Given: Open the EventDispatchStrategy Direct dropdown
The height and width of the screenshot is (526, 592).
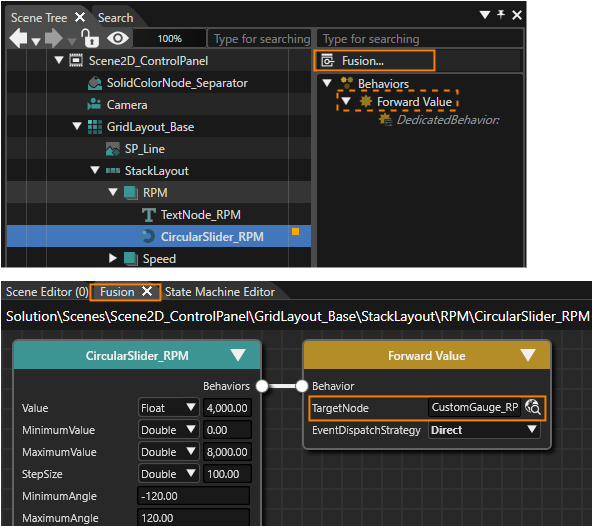Looking at the screenshot, I should (484, 430).
